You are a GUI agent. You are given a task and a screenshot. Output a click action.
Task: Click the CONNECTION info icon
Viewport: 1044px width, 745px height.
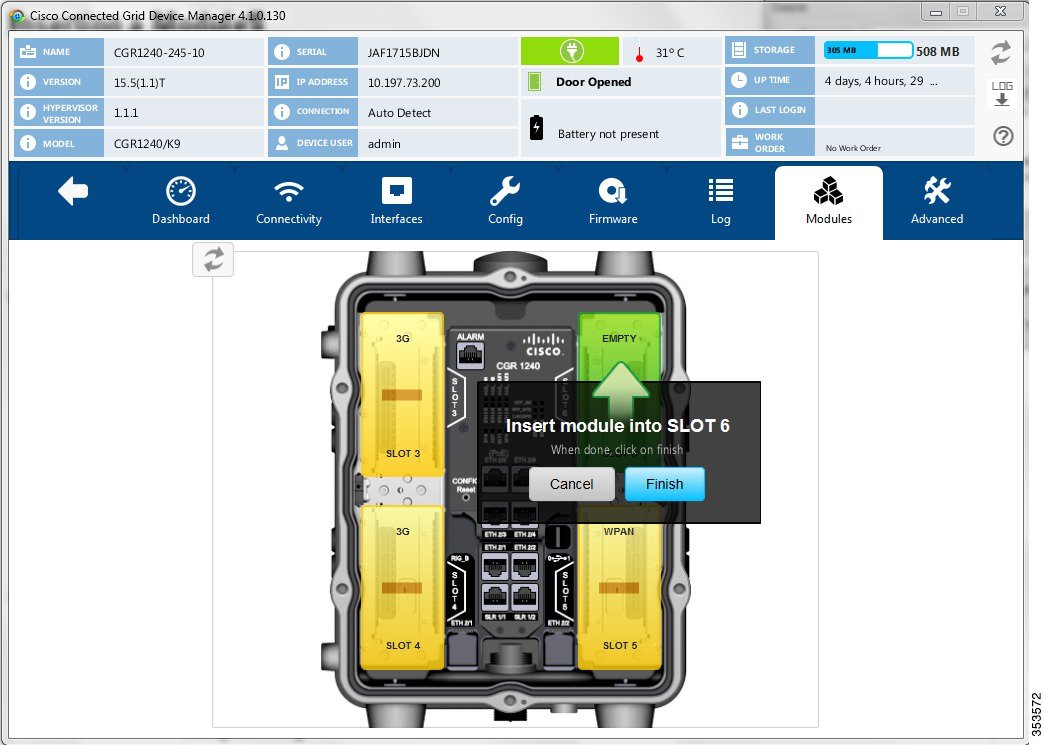[x=282, y=112]
